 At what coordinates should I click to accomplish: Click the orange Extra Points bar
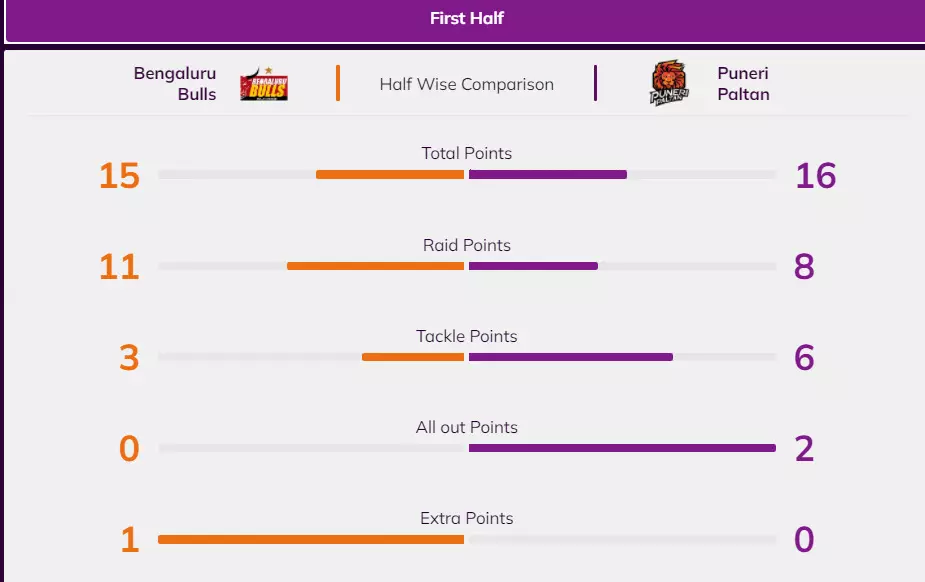tap(311, 539)
